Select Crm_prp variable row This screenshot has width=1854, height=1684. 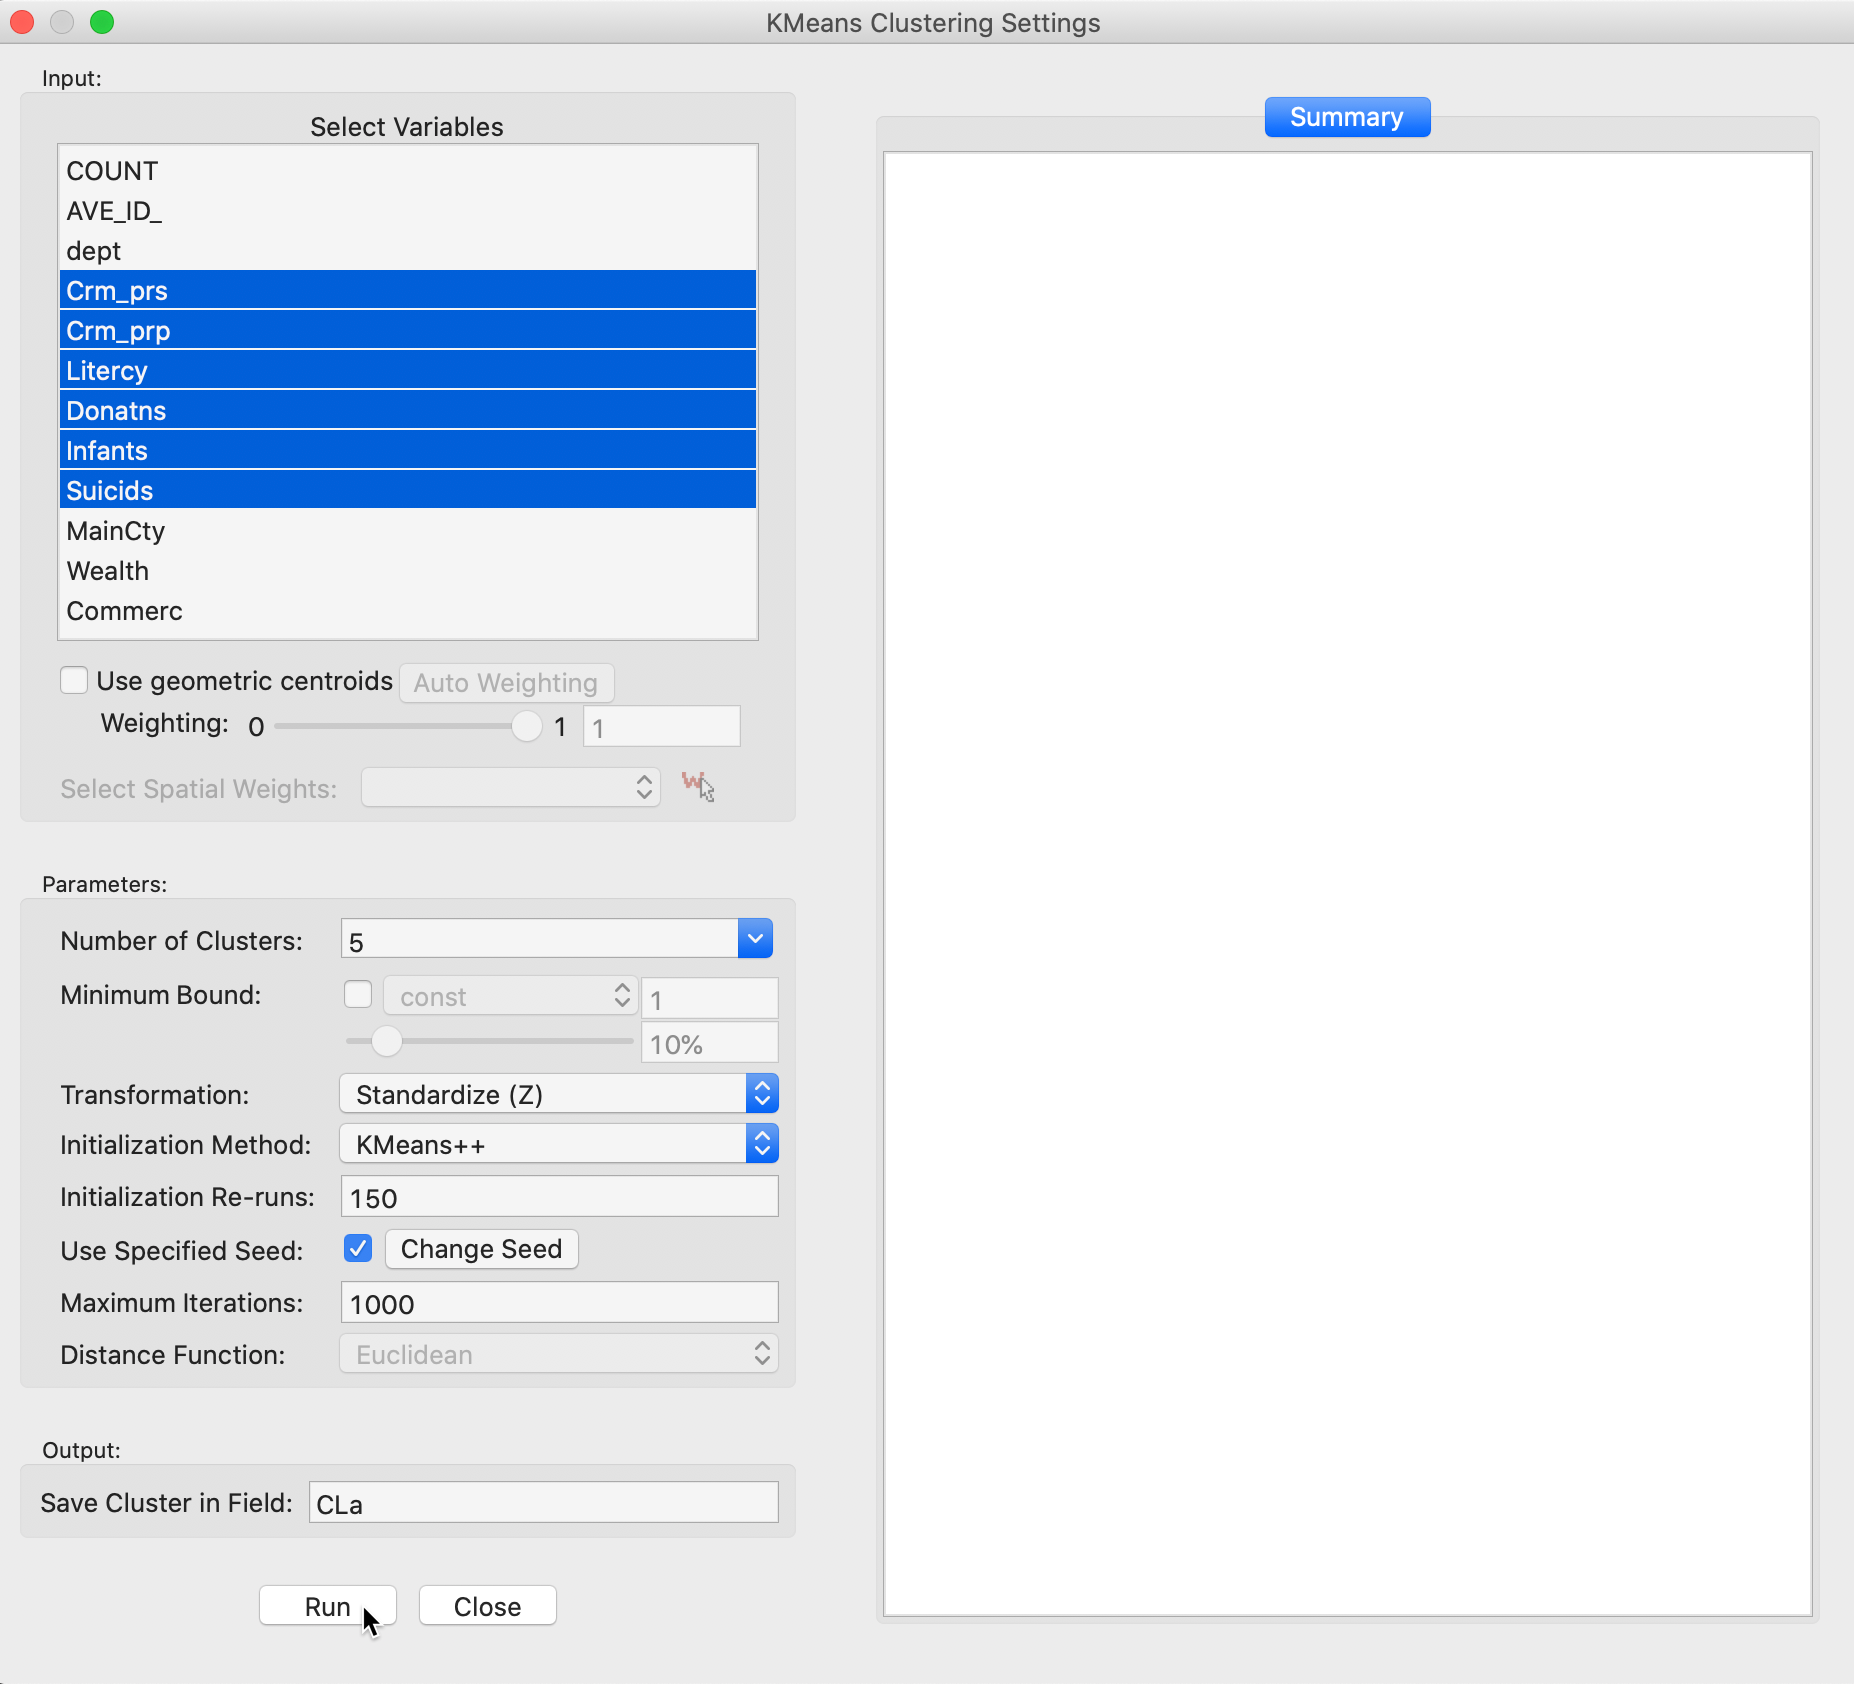coord(408,330)
